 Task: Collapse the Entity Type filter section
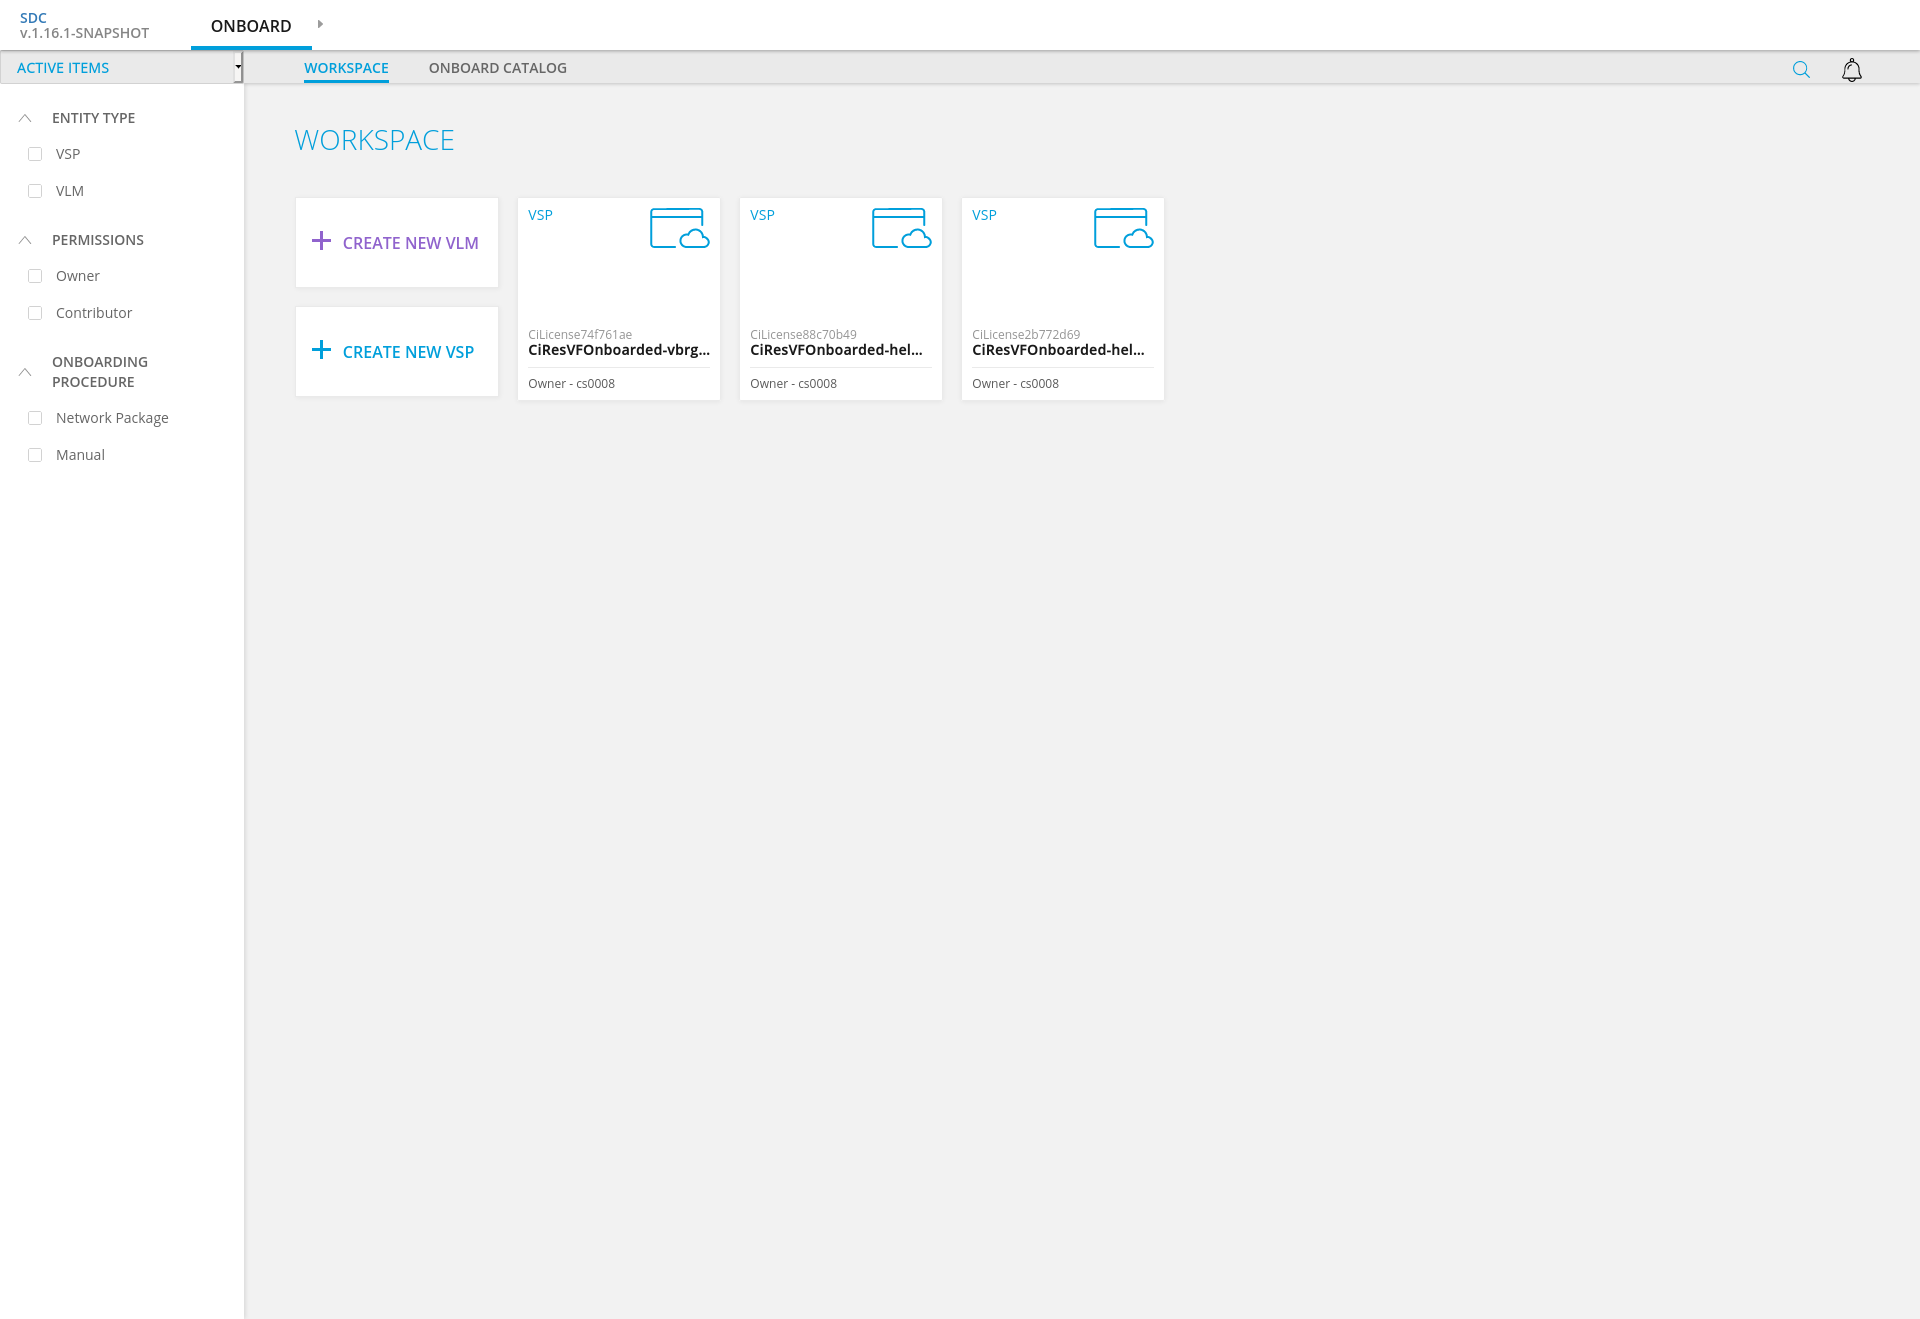point(25,118)
